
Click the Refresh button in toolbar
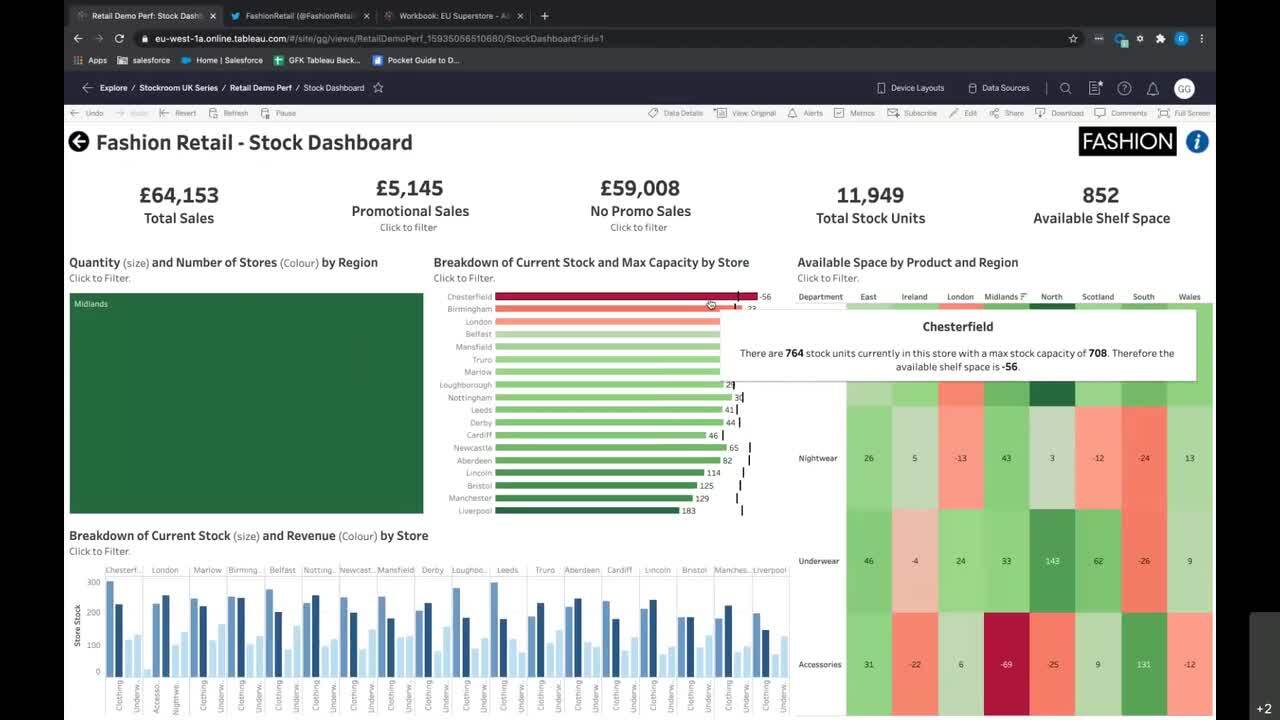coord(230,113)
